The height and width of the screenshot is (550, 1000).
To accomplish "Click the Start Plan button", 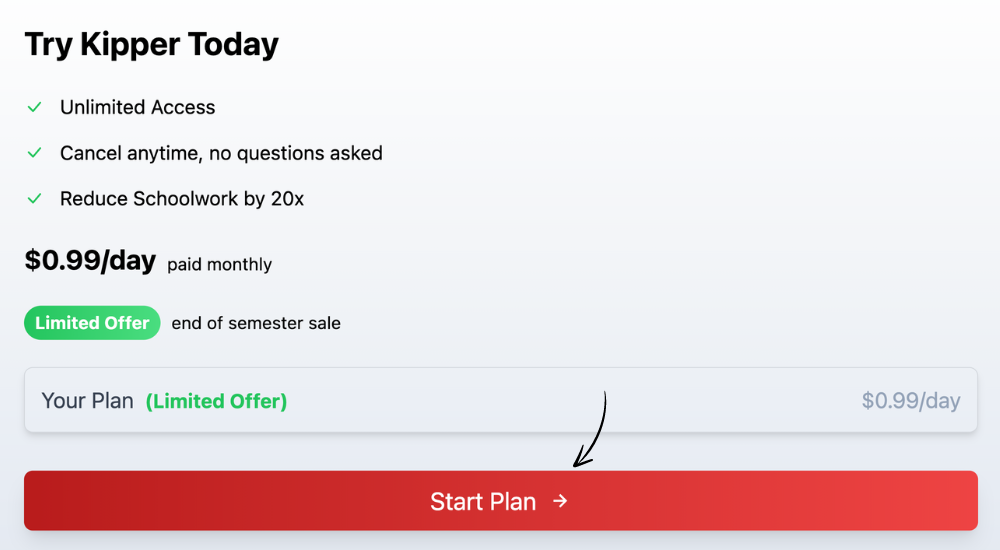I will [x=501, y=501].
